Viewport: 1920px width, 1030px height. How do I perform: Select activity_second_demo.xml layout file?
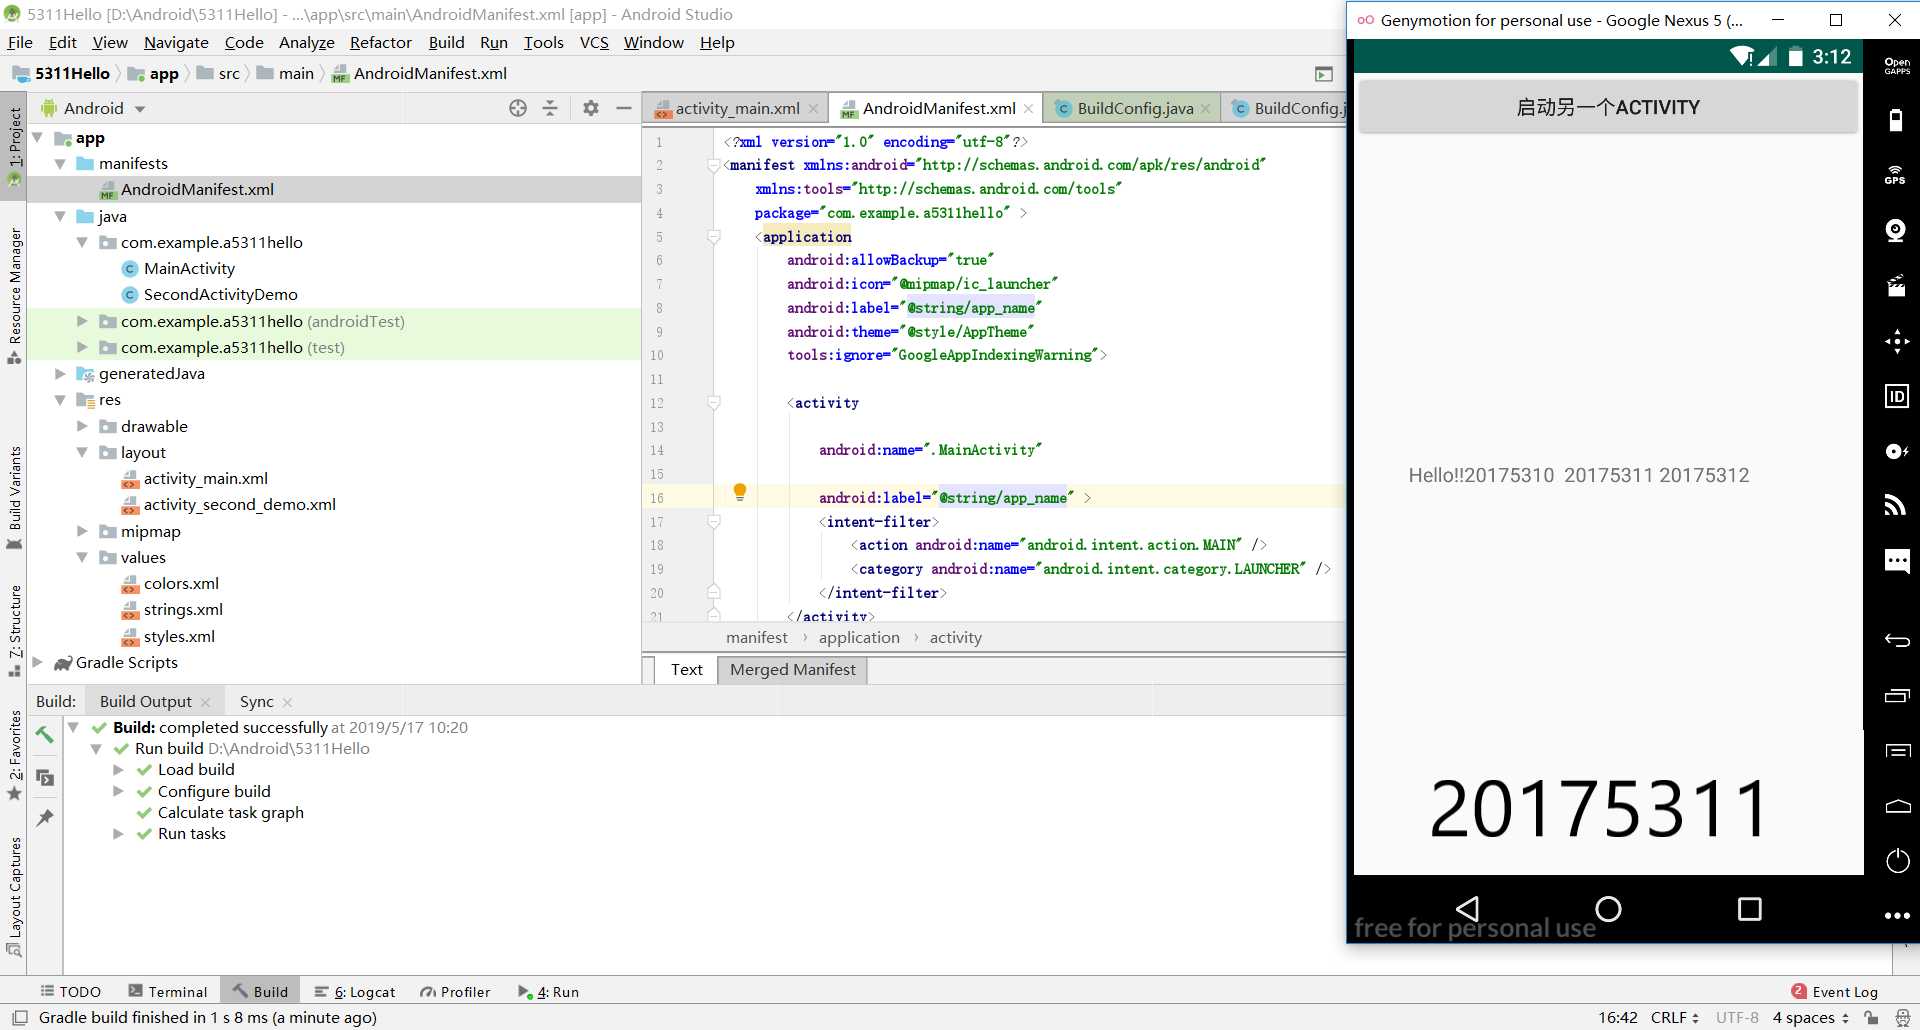point(239,504)
